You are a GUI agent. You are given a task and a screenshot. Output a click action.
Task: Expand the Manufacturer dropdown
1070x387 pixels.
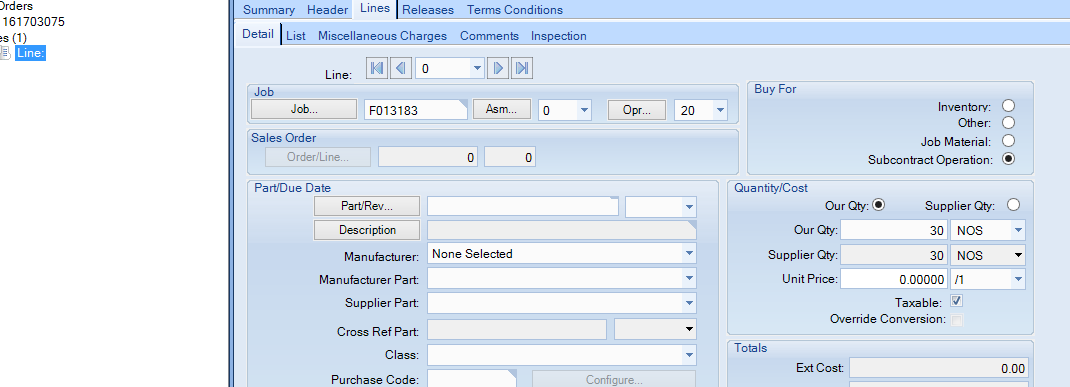tap(689, 254)
